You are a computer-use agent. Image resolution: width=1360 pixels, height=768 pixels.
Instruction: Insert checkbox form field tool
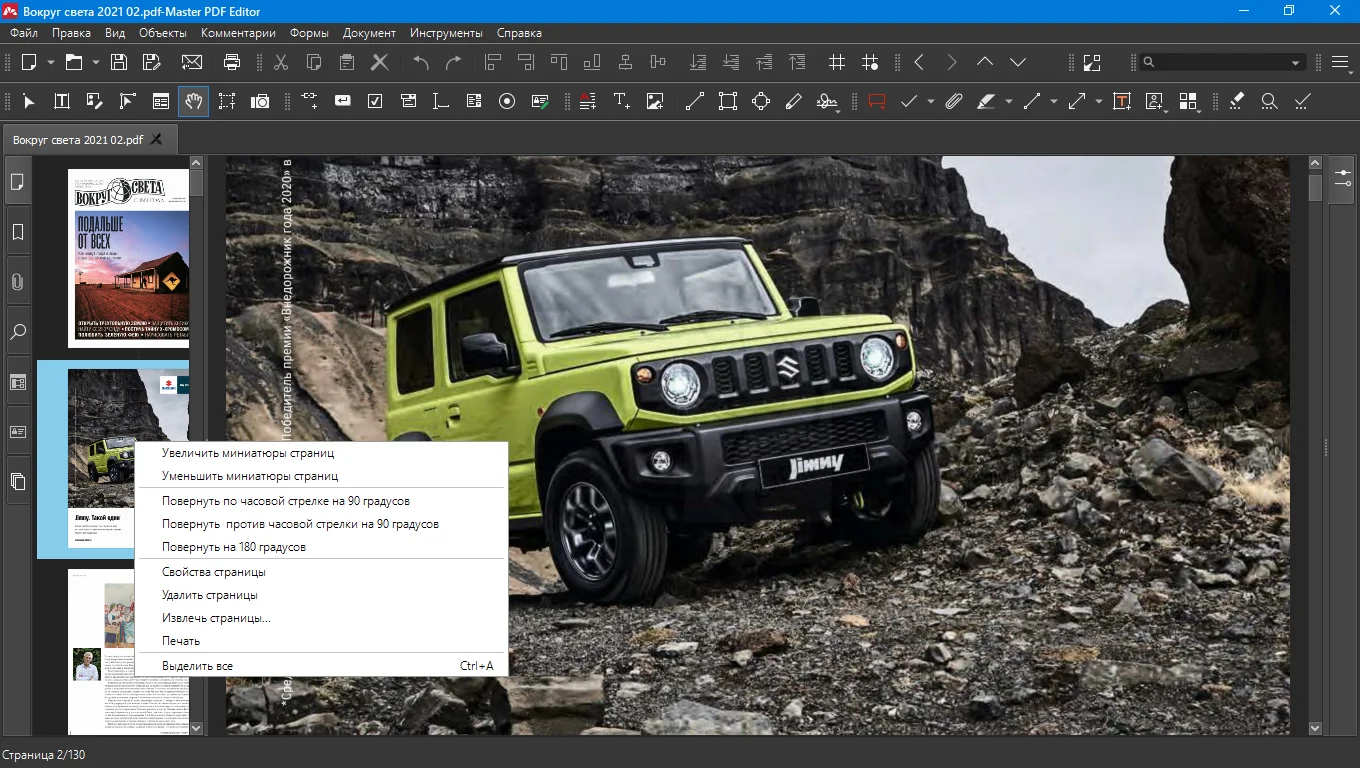(375, 101)
